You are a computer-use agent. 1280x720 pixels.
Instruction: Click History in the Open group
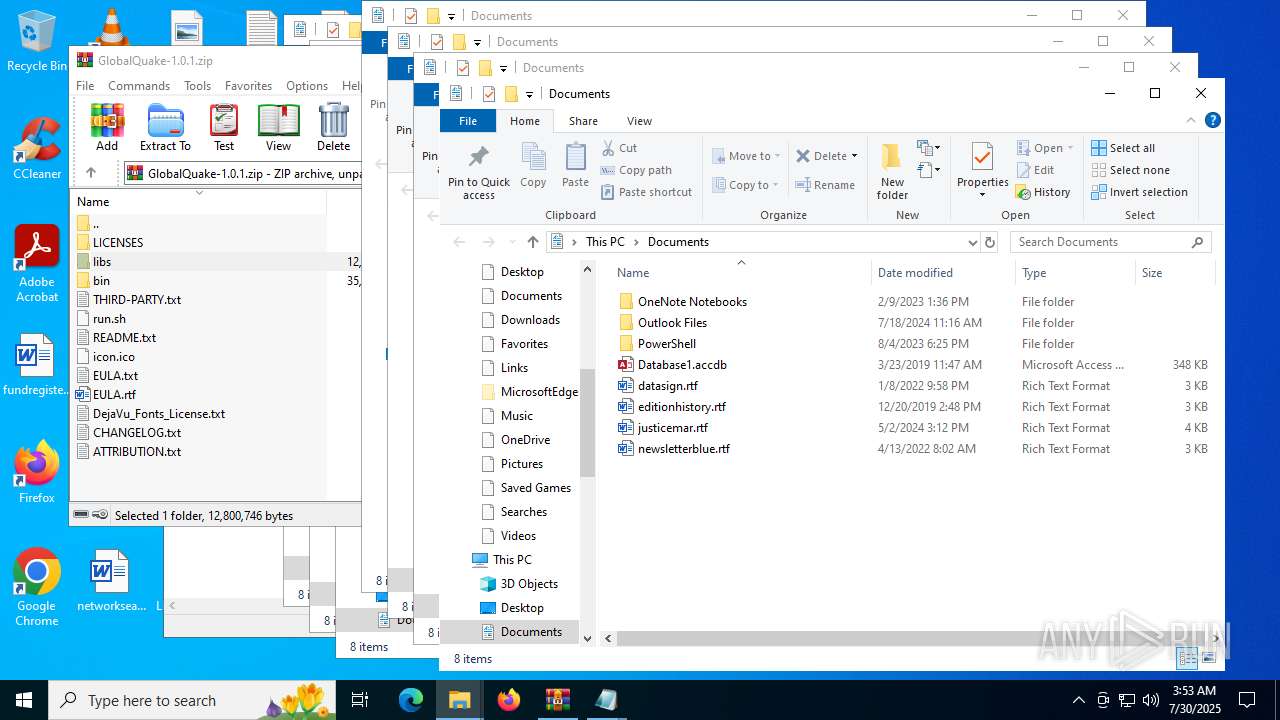point(1043,192)
